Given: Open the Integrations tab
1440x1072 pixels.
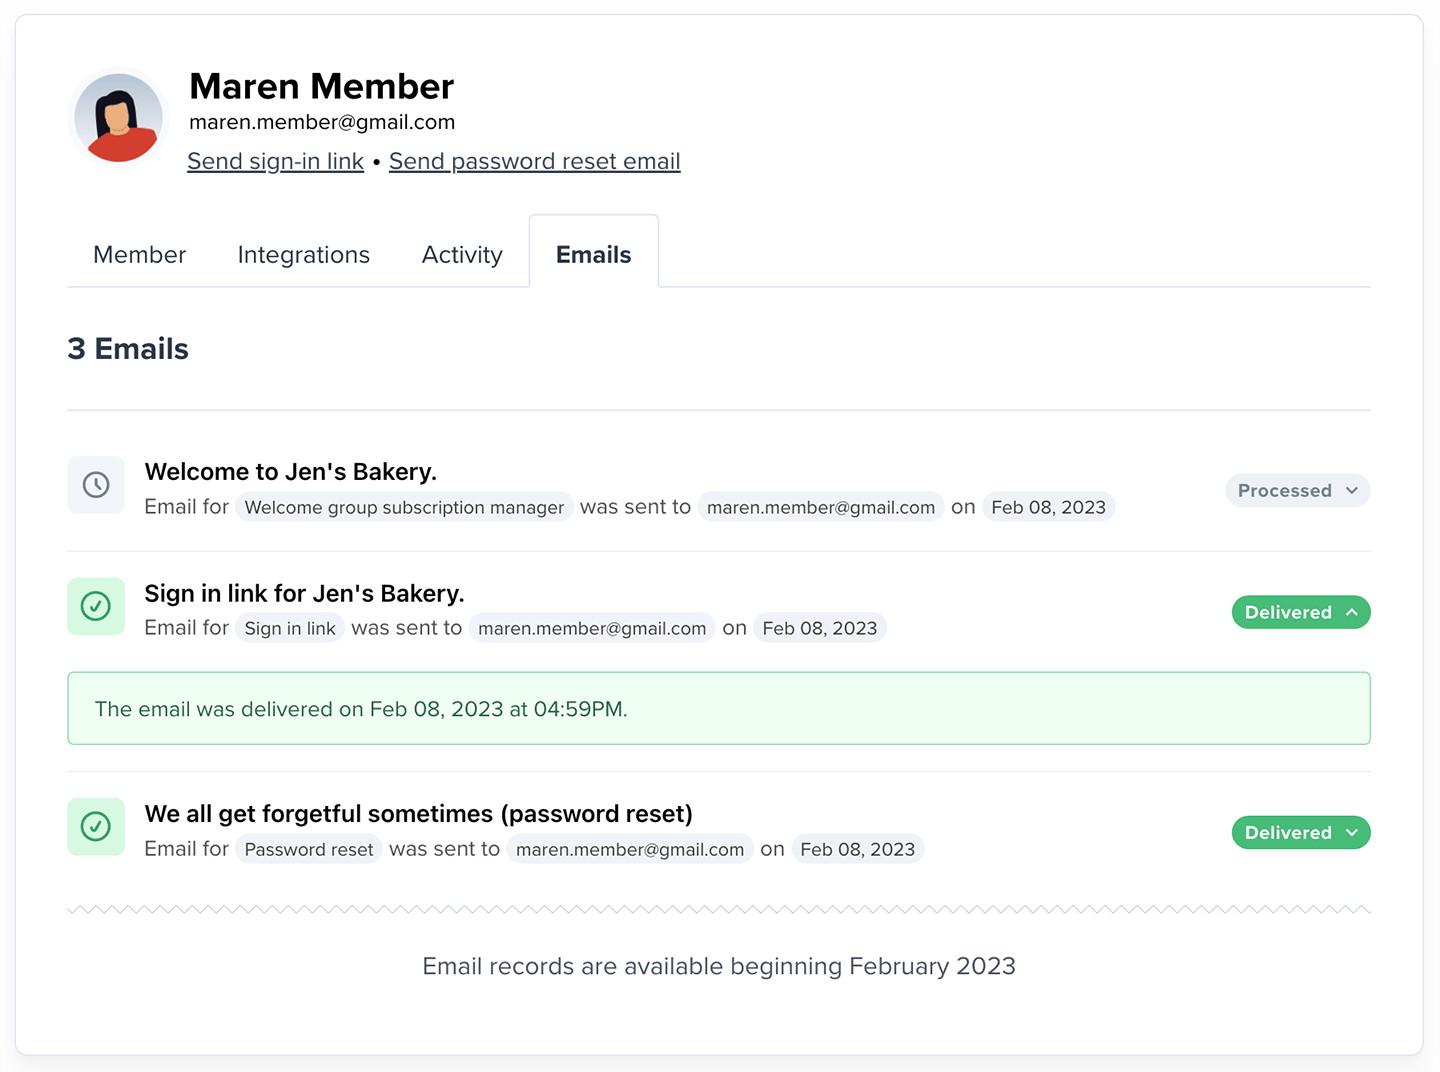Looking at the screenshot, I should (x=303, y=254).
